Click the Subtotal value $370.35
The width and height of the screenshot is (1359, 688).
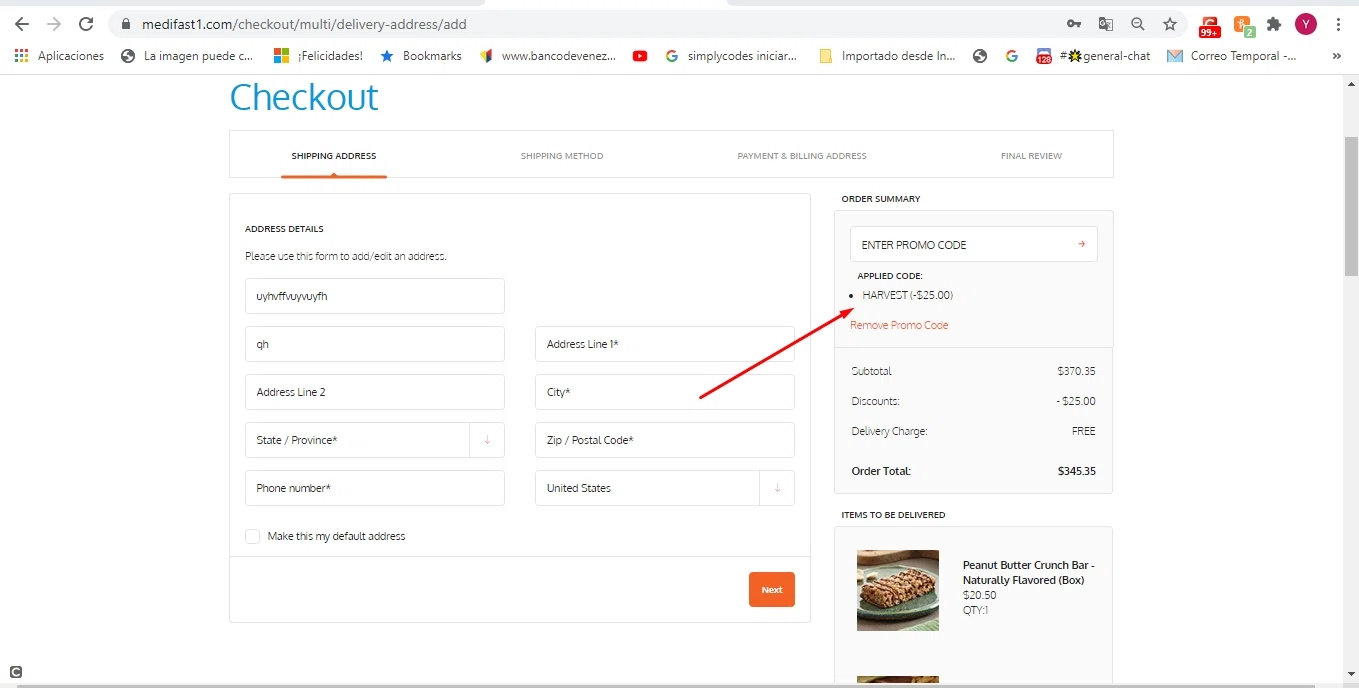tap(1076, 371)
